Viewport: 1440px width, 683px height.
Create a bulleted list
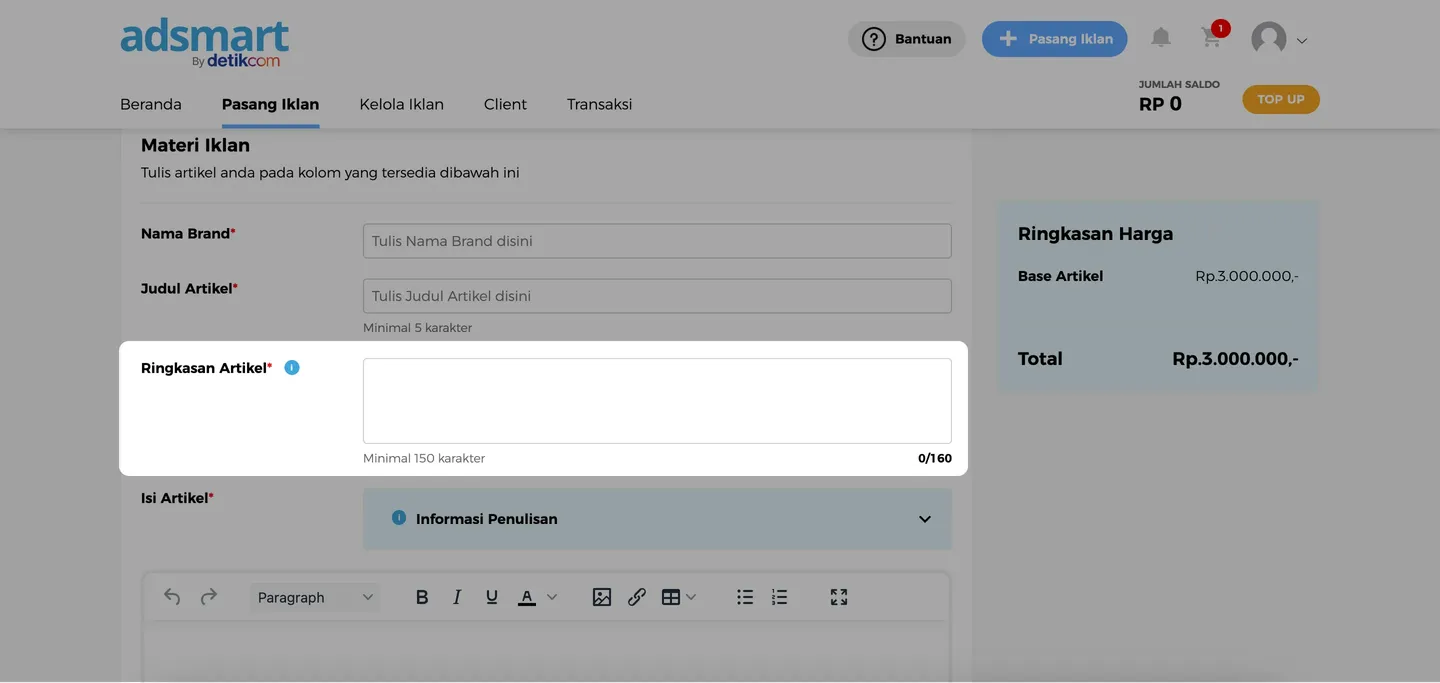[x=745, y=597]
